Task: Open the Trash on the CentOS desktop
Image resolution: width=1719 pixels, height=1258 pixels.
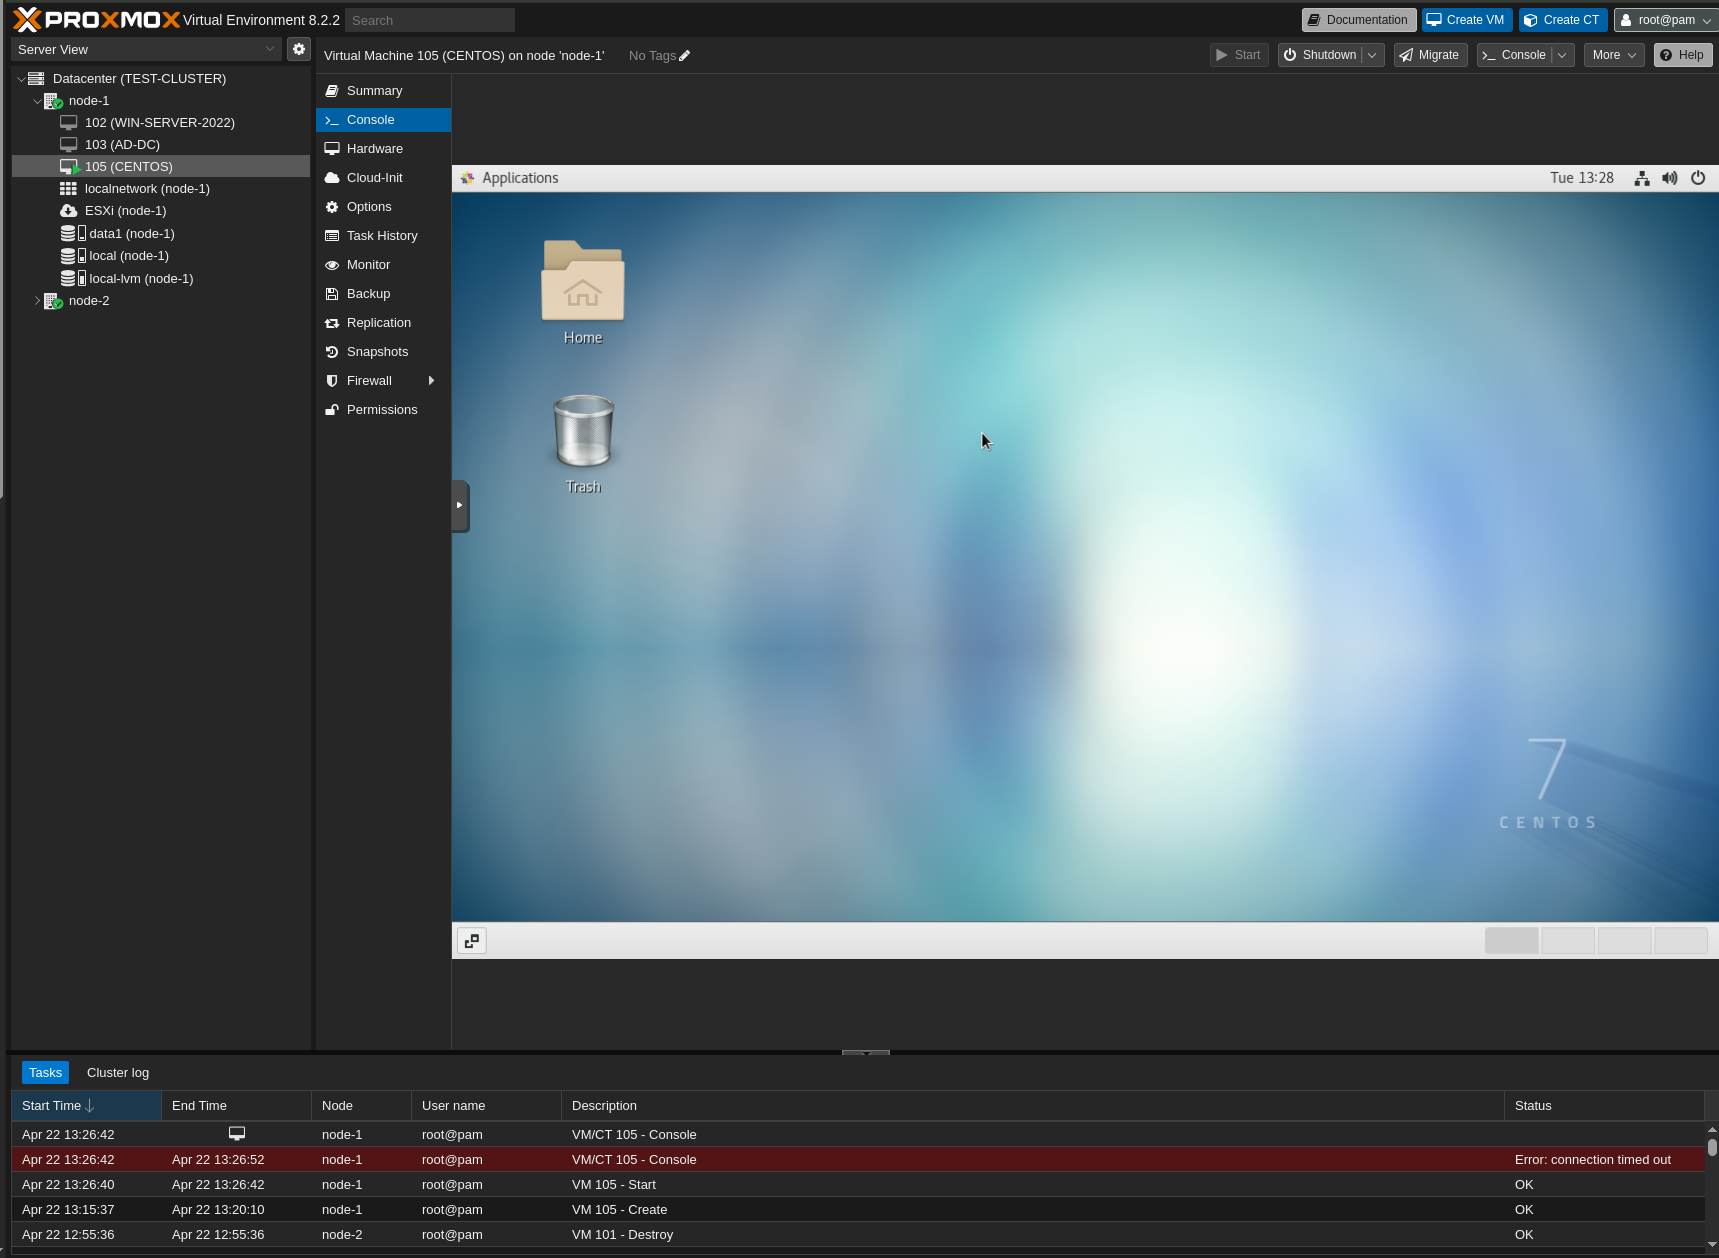Action: 583,432
